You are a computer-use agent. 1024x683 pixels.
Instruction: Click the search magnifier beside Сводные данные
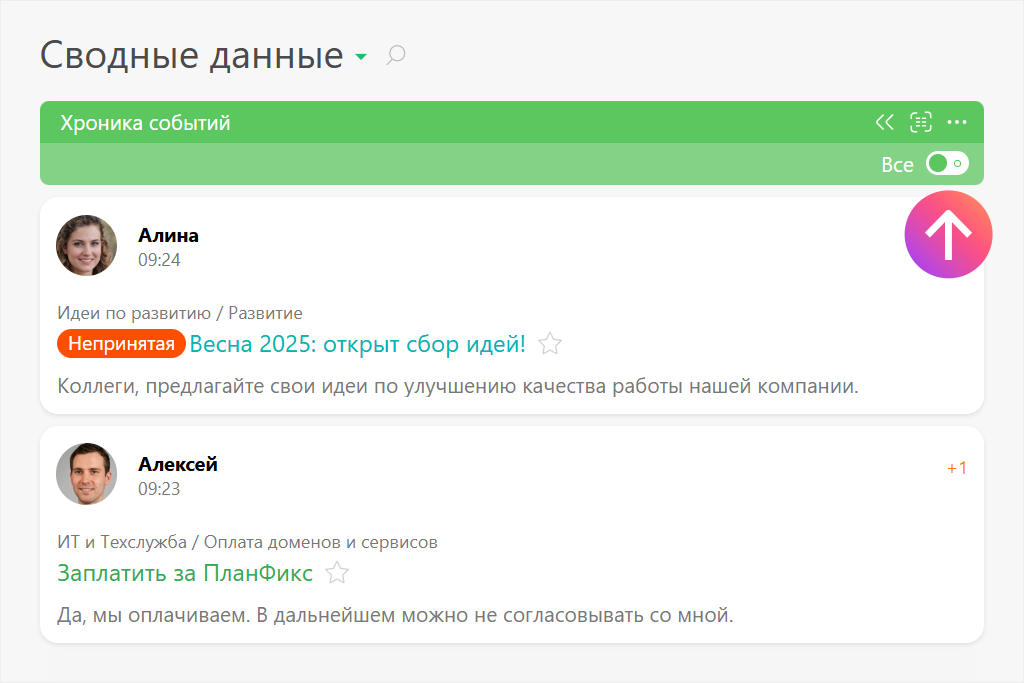pos(396,56)
